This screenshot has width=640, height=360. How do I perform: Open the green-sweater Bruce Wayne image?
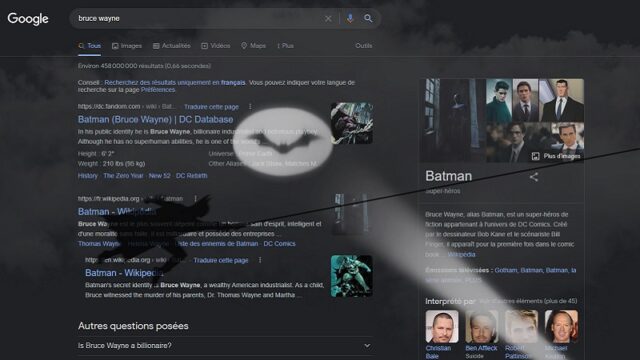(499, 100)
